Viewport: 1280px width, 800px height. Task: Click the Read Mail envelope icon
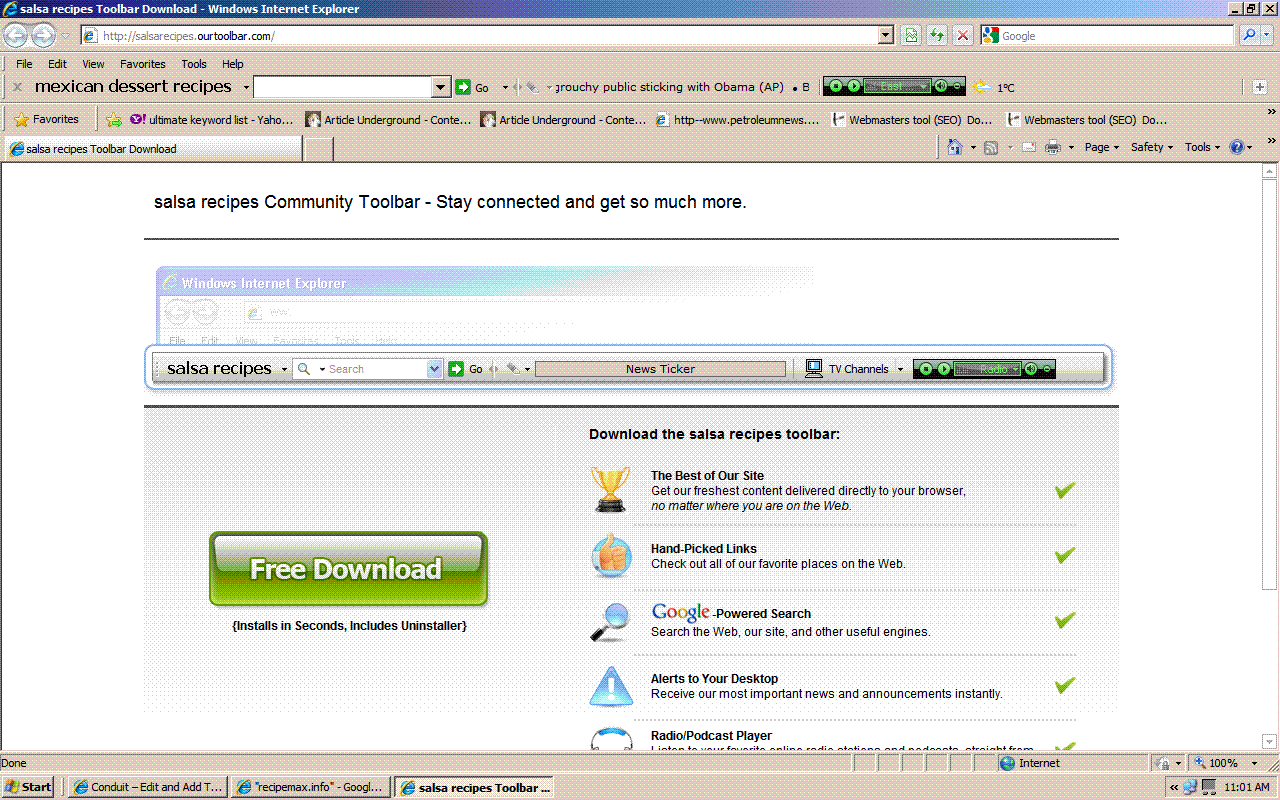1028,147
